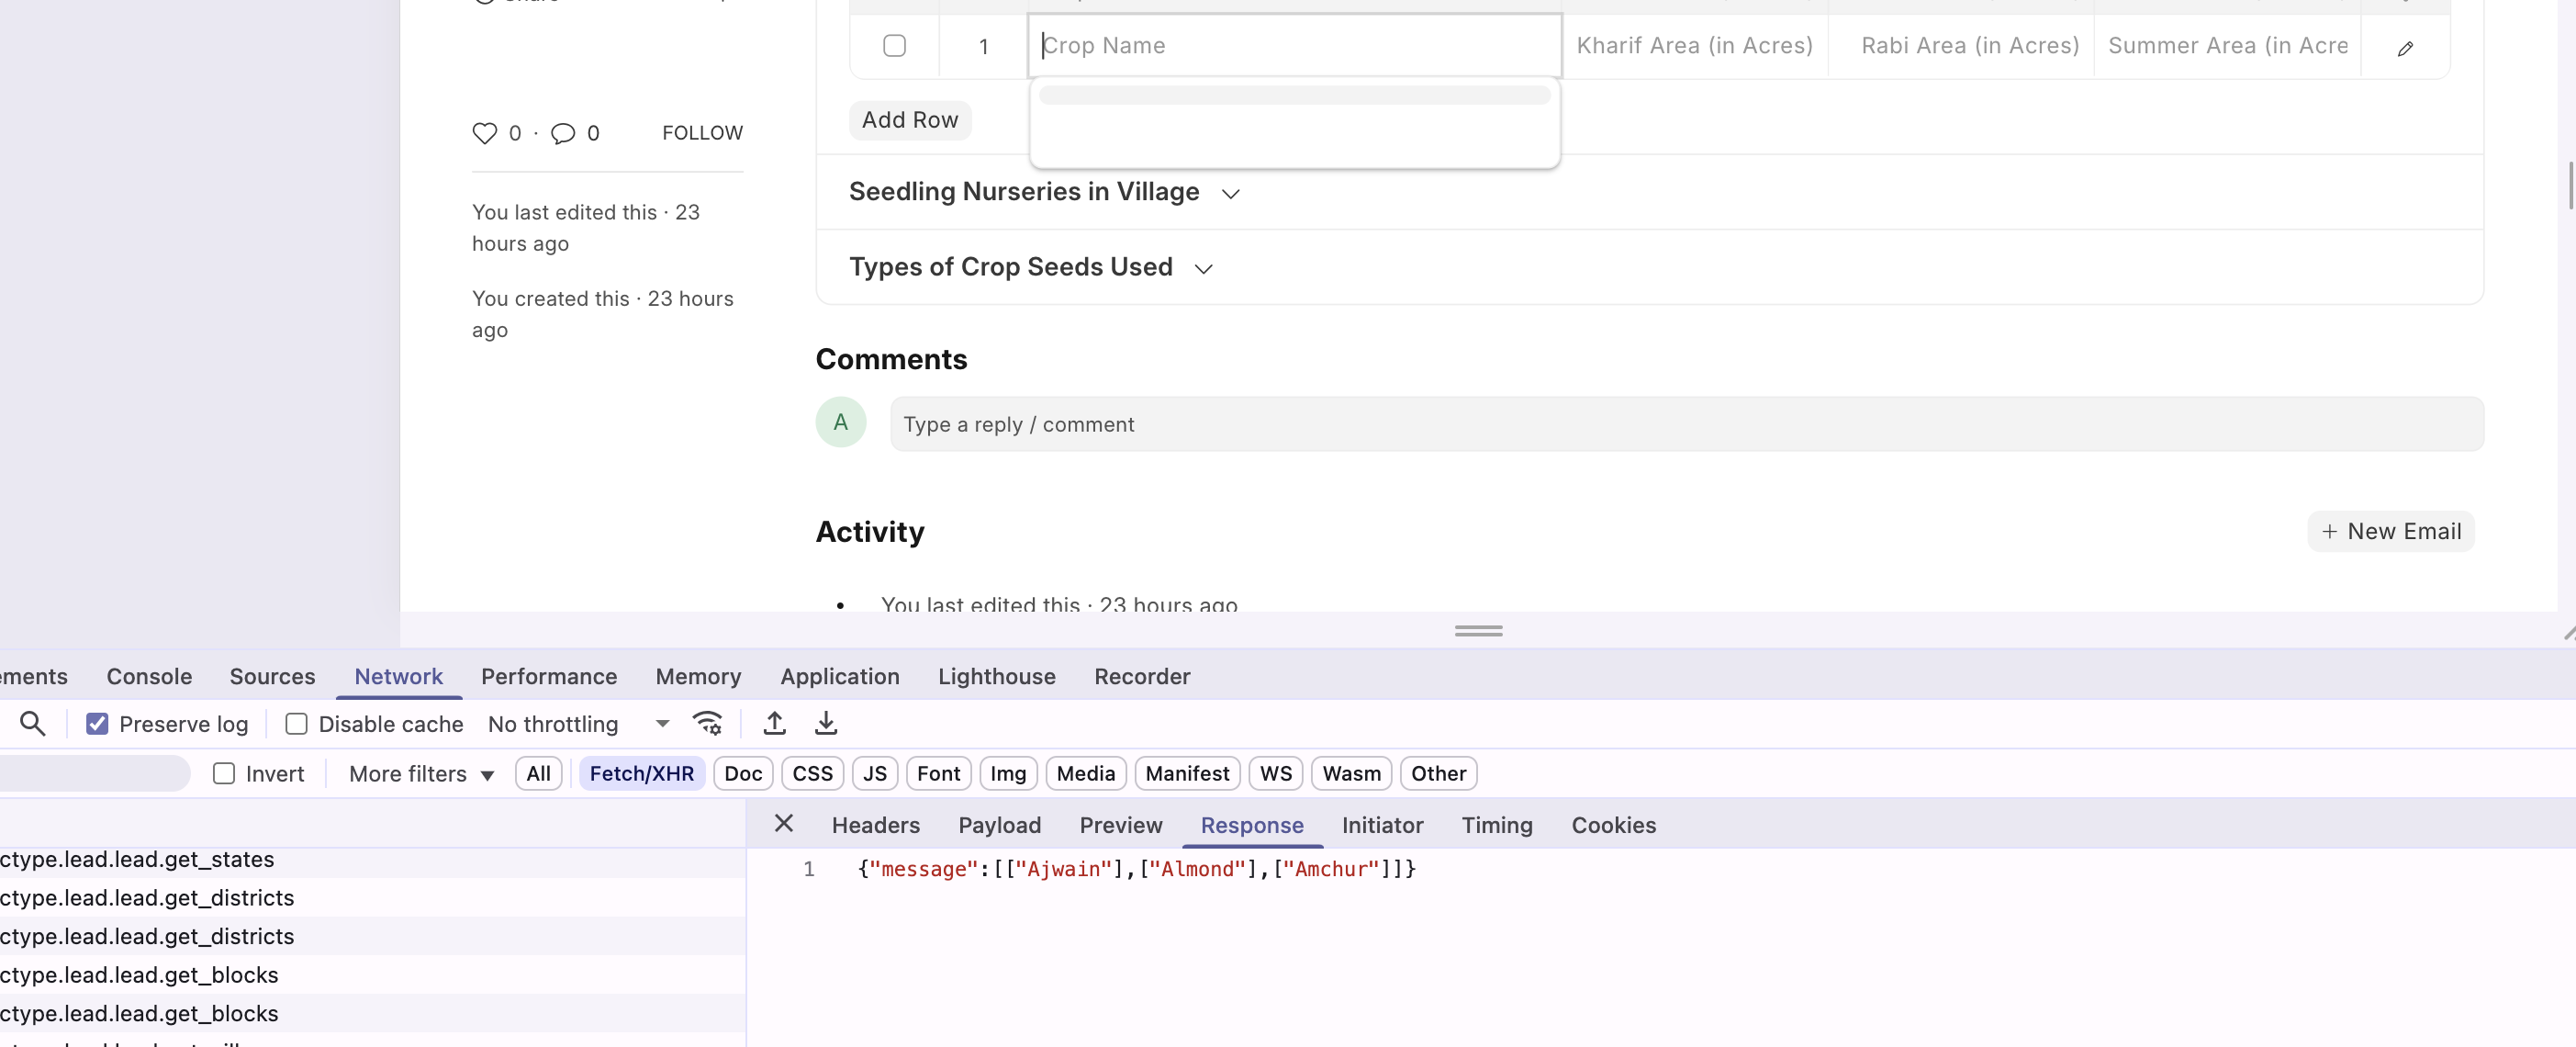Click the like heart icon

(x=484, y=133)
